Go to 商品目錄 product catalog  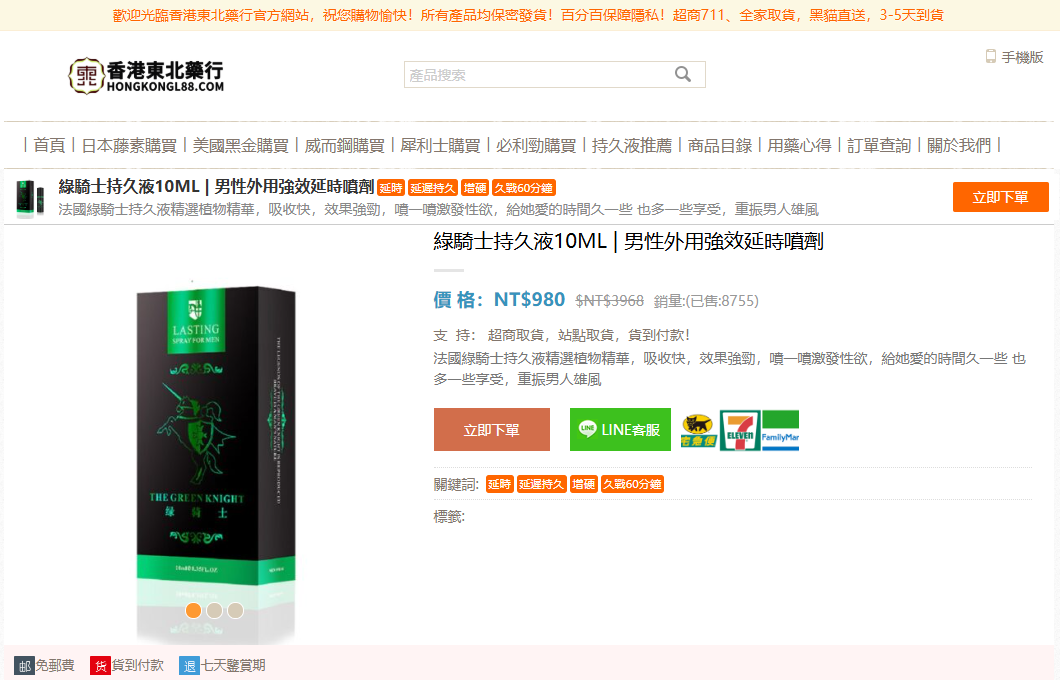click(720, 145)
